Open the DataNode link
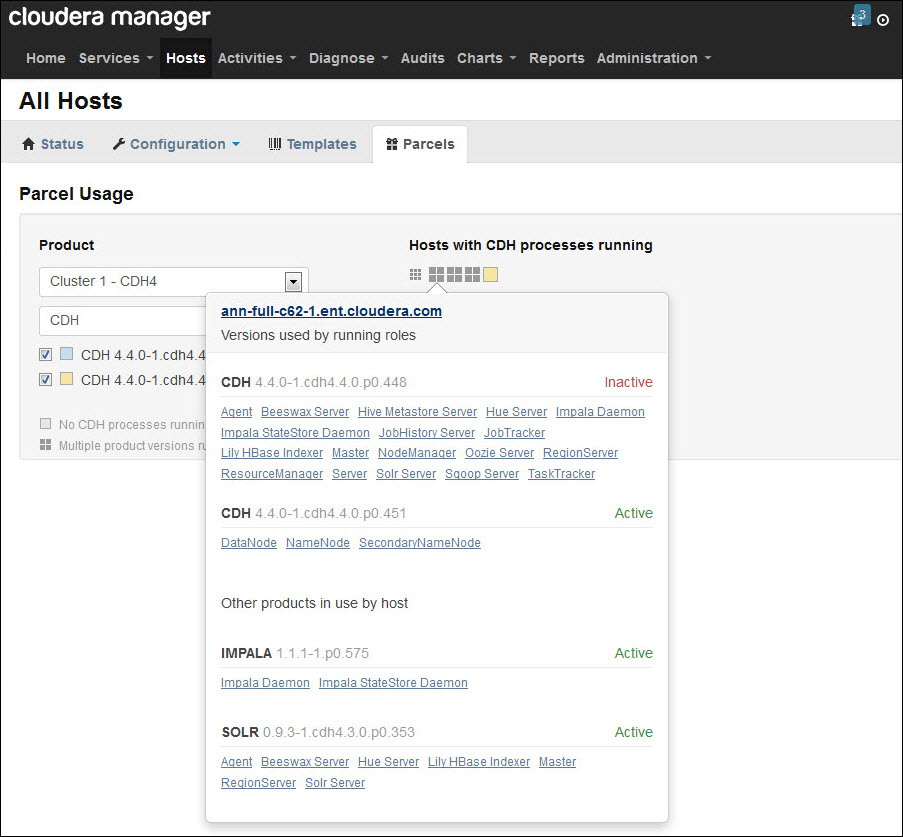This screenshot has height=837, width=903. [249, 543]
